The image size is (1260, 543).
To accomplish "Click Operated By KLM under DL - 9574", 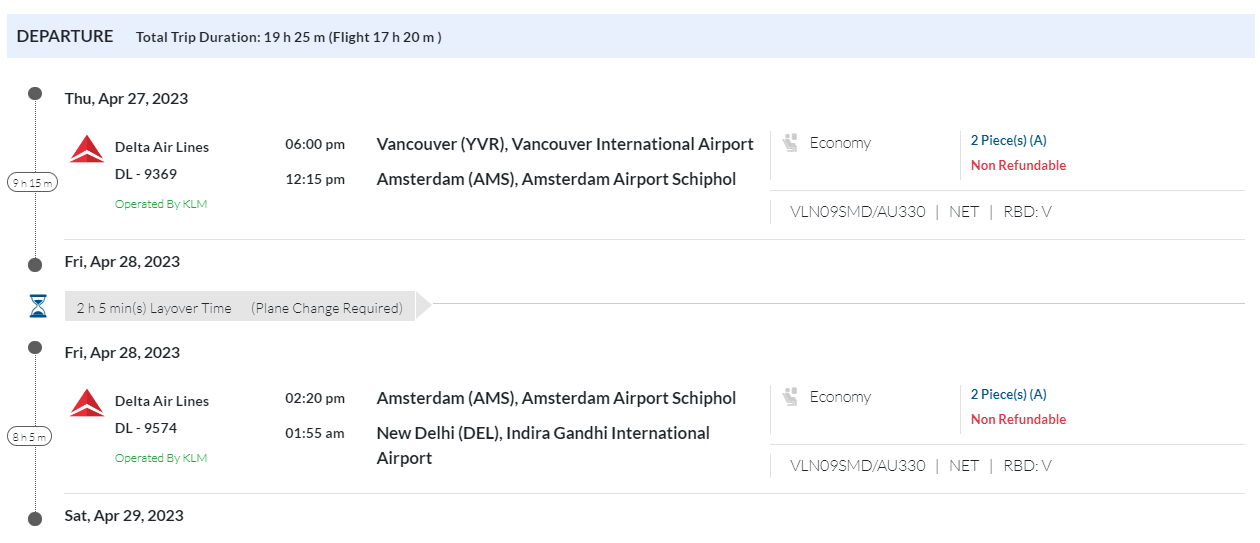I will click(x=161, y=458).
